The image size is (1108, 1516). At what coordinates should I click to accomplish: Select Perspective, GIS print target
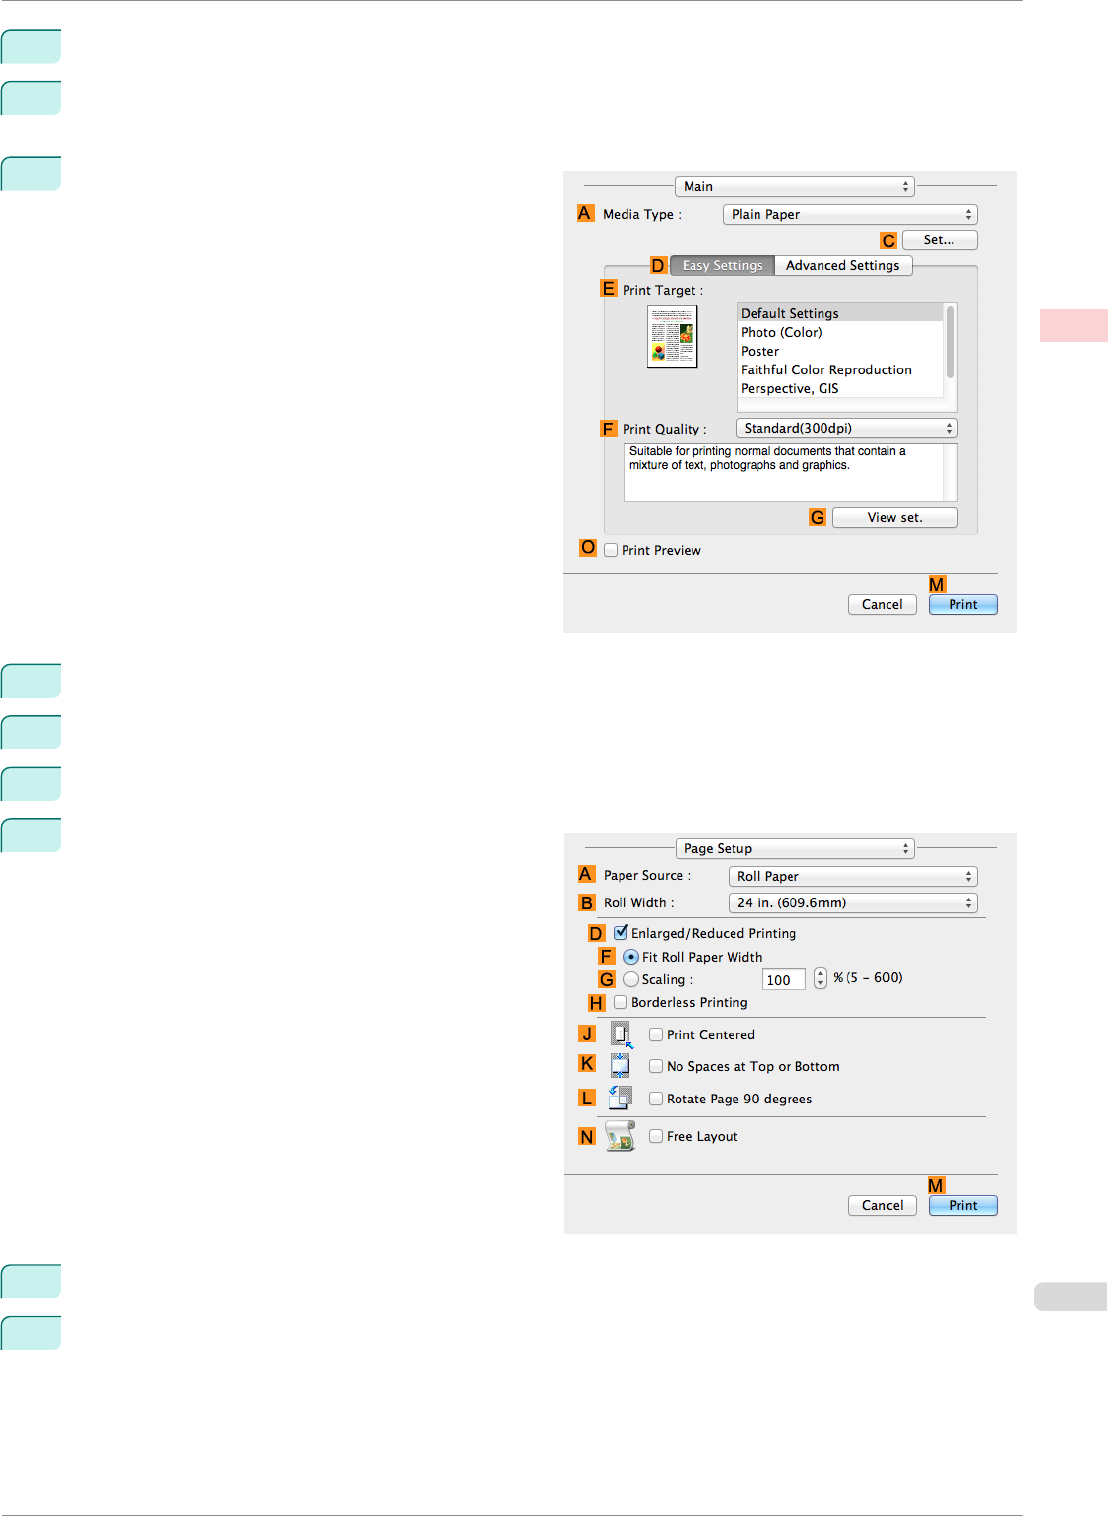pos(840,388)
